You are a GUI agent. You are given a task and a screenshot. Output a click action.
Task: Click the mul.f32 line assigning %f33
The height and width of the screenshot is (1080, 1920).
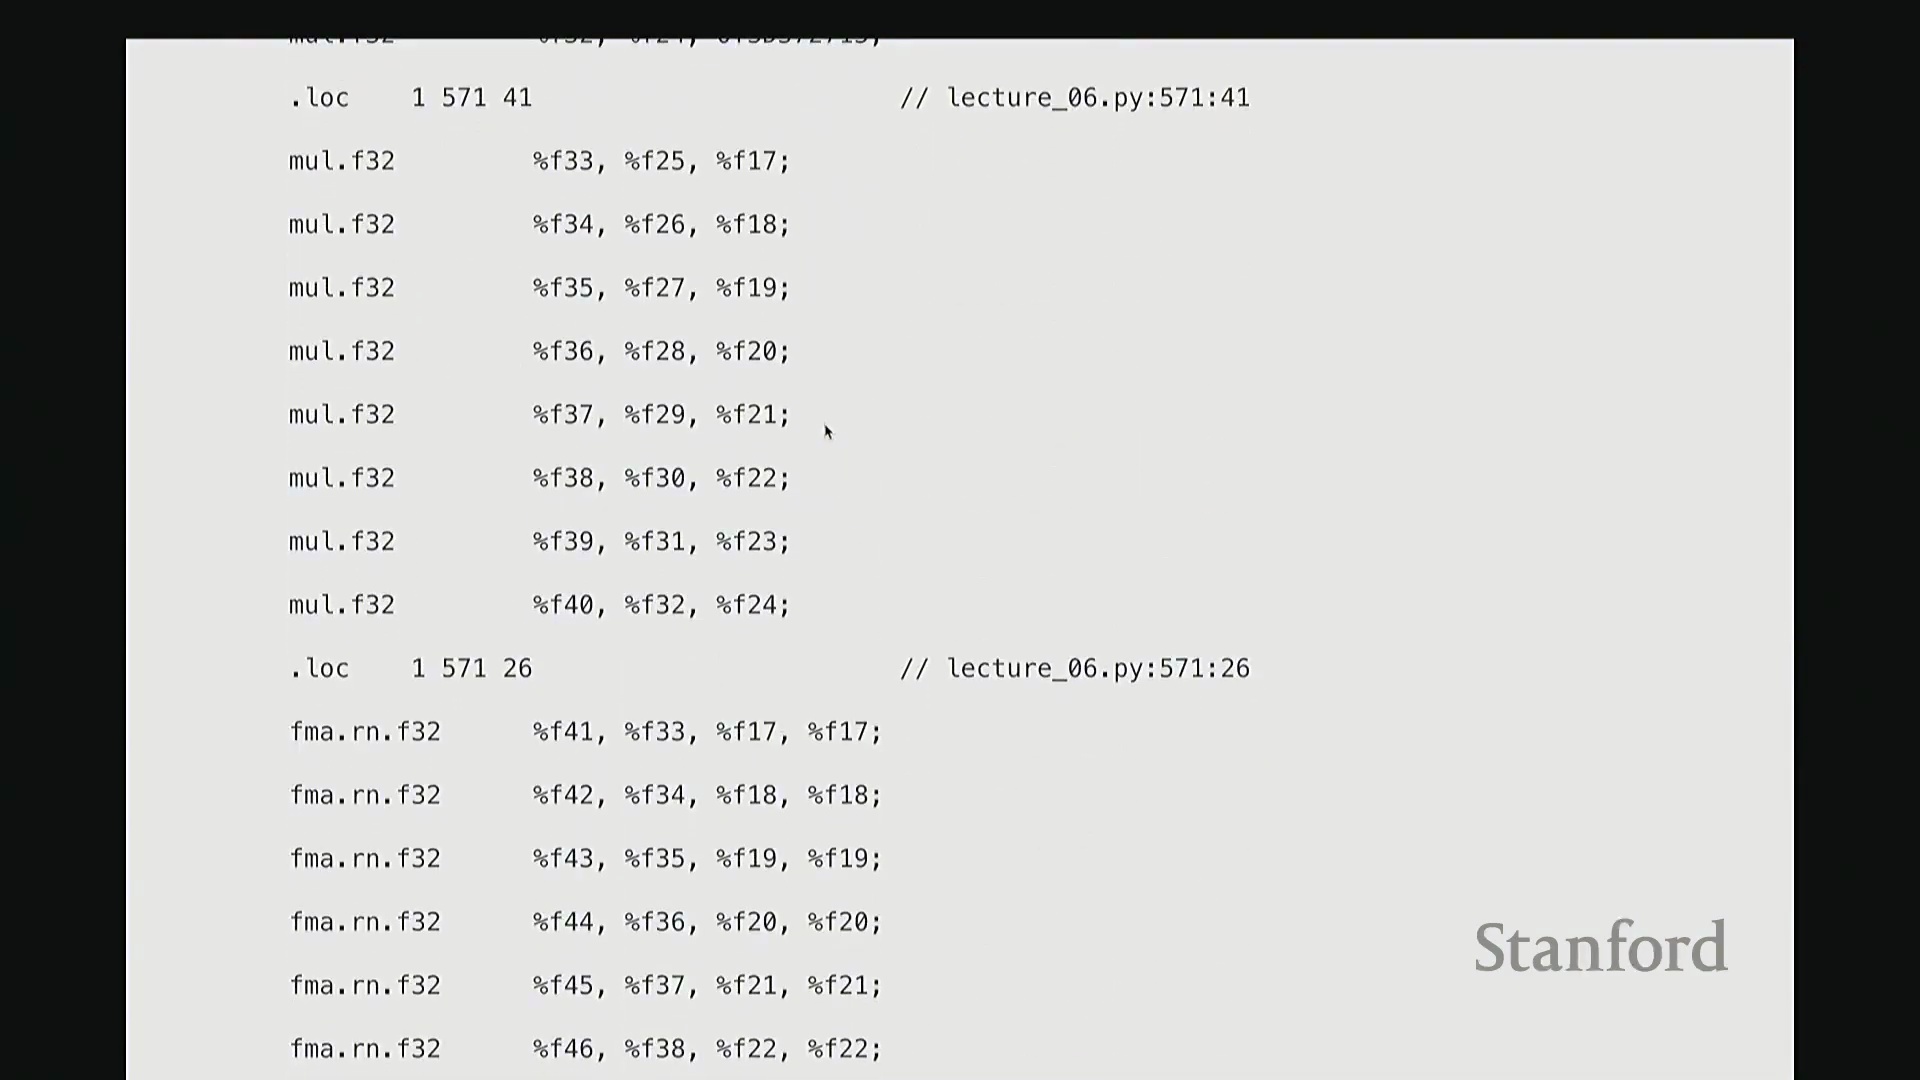(539, 162)
